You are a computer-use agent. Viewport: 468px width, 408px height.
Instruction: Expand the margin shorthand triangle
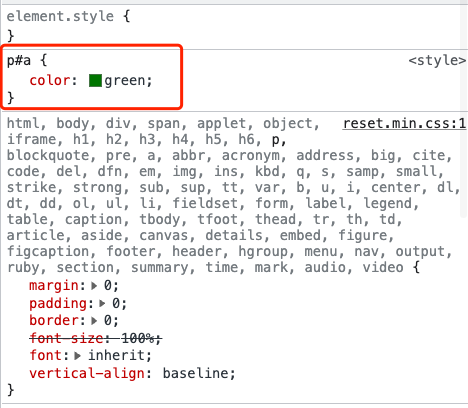(94, 286)
